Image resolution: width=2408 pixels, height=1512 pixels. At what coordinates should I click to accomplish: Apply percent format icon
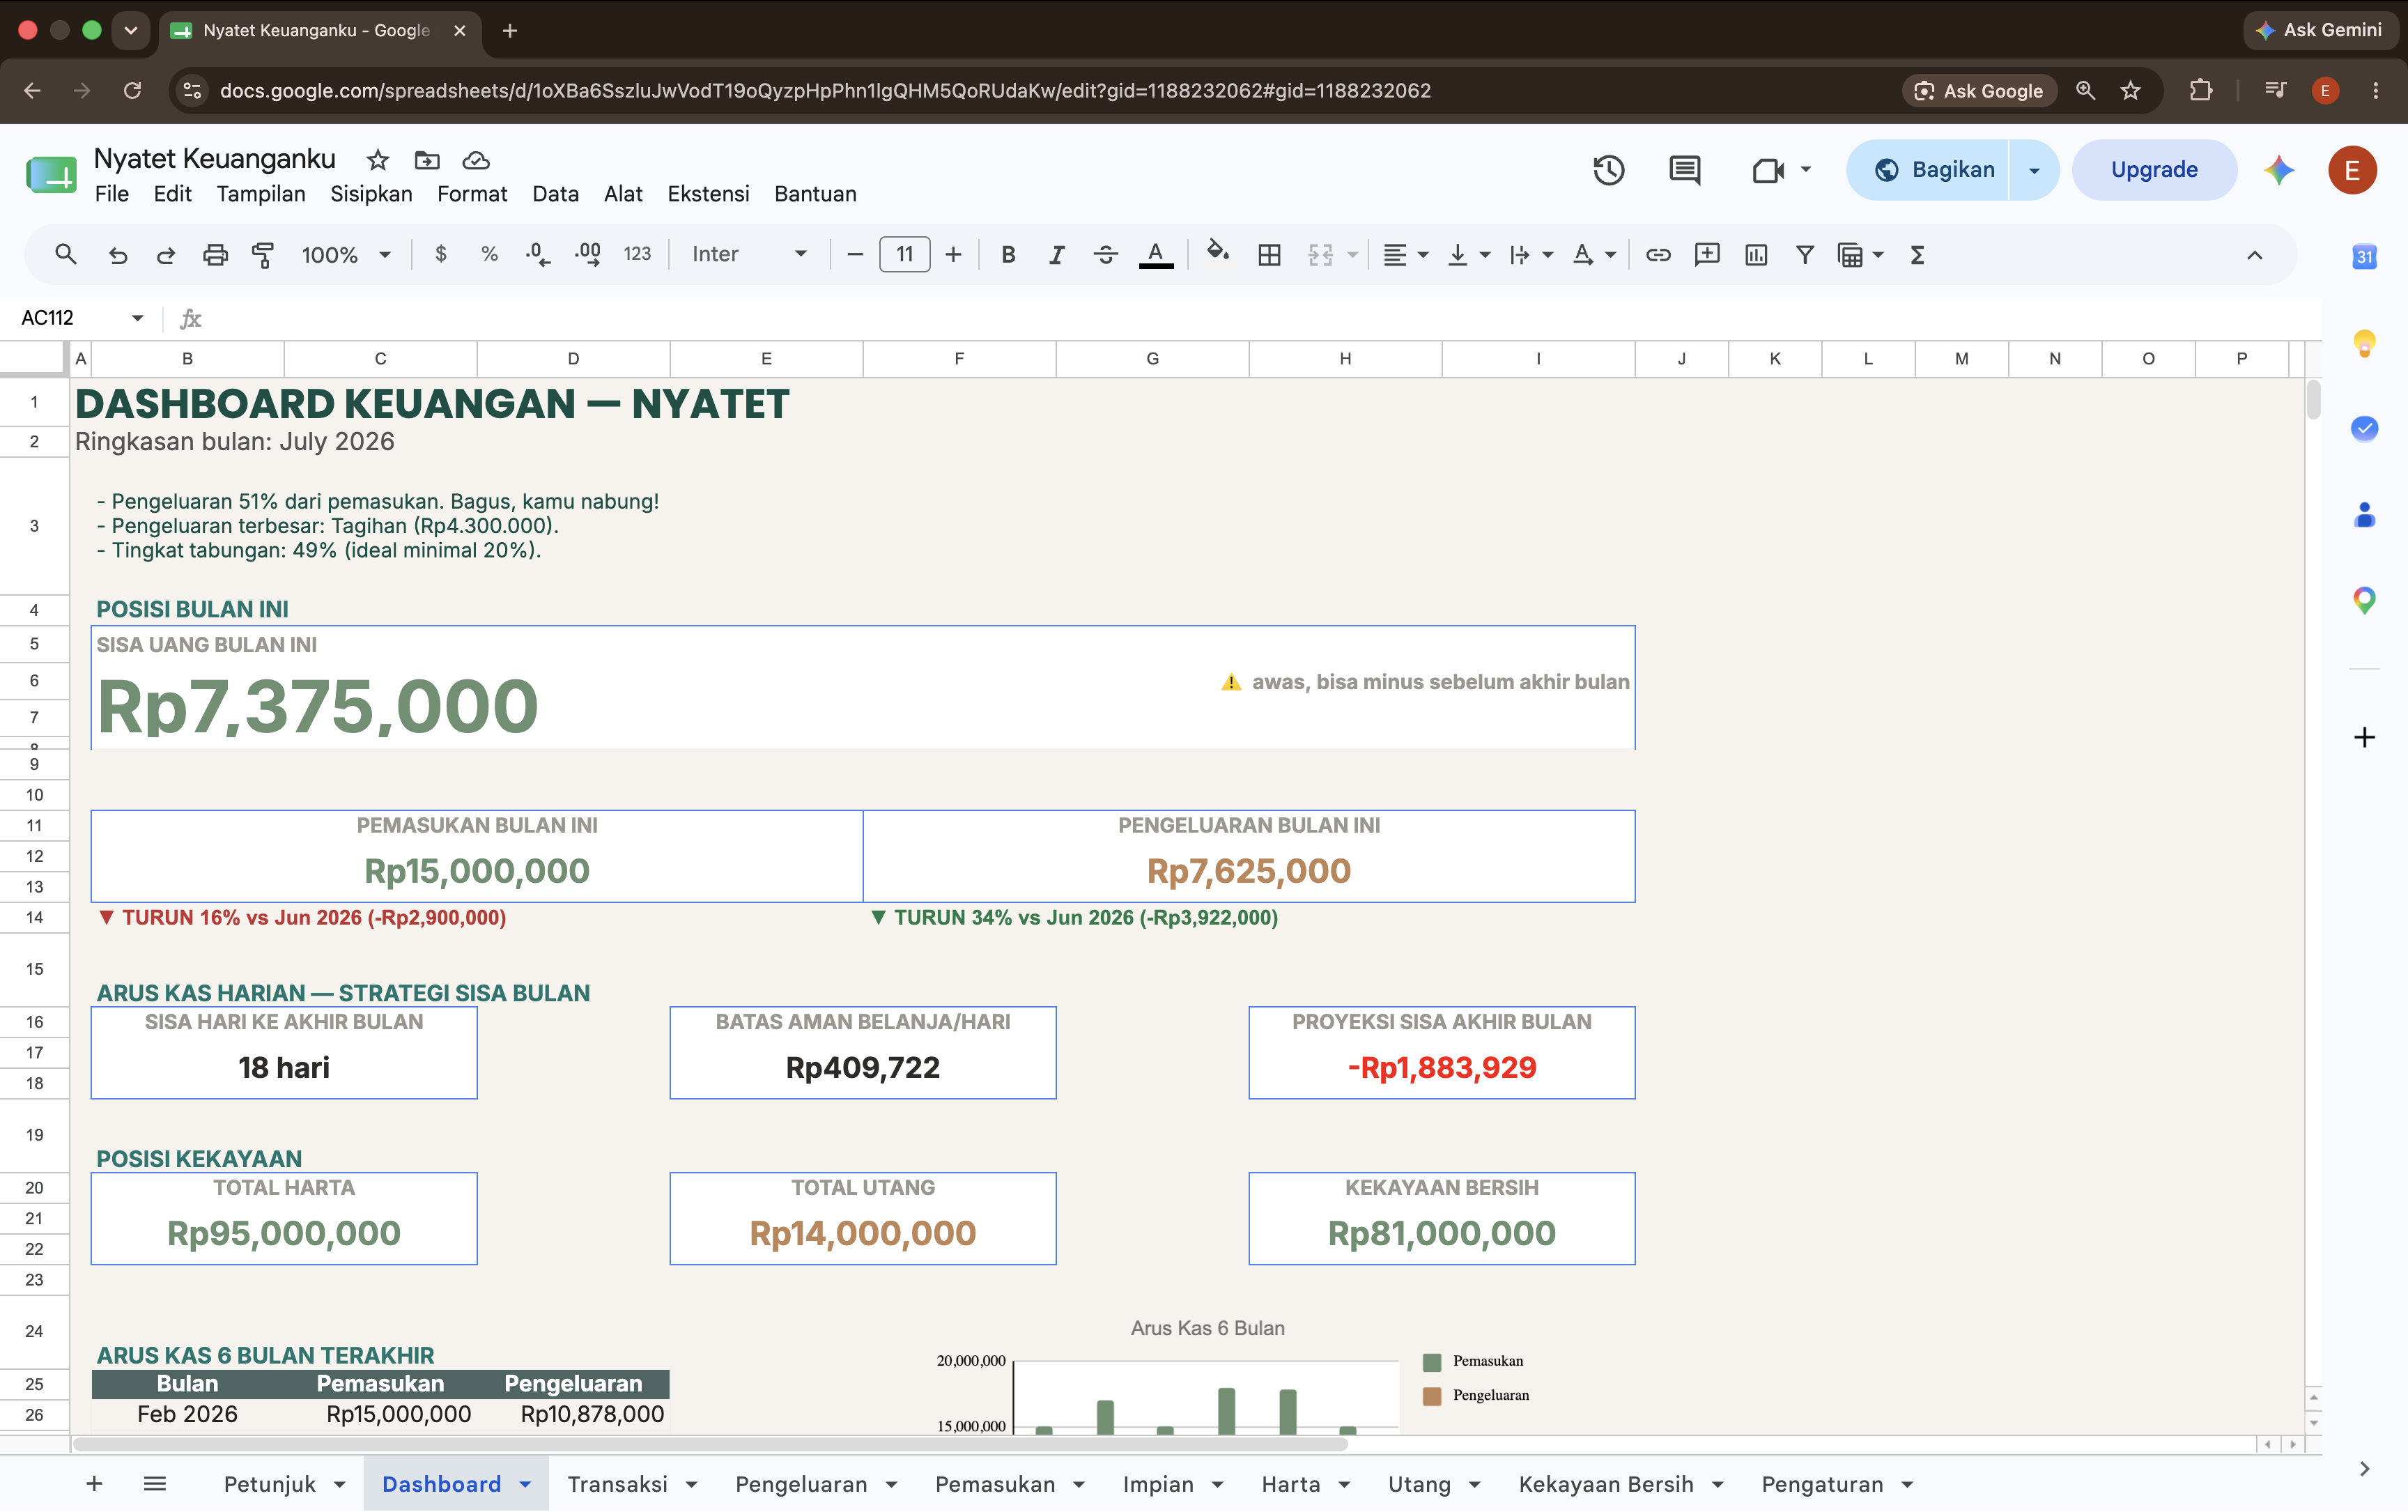[489, 254]
